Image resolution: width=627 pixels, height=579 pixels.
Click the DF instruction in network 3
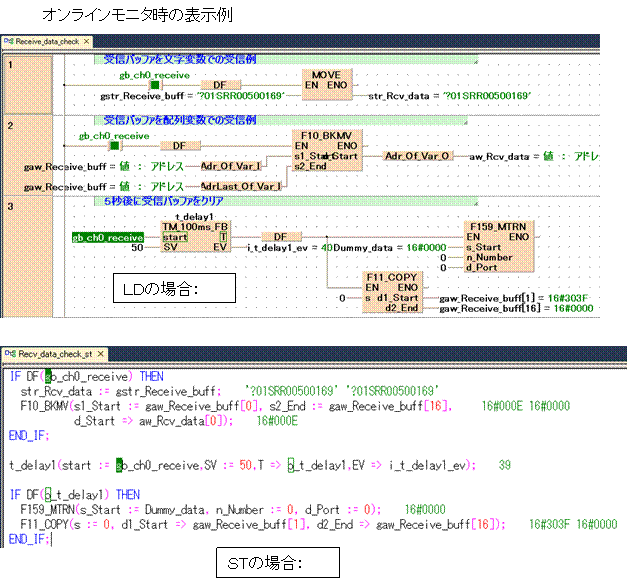click(x=281, y=237)
